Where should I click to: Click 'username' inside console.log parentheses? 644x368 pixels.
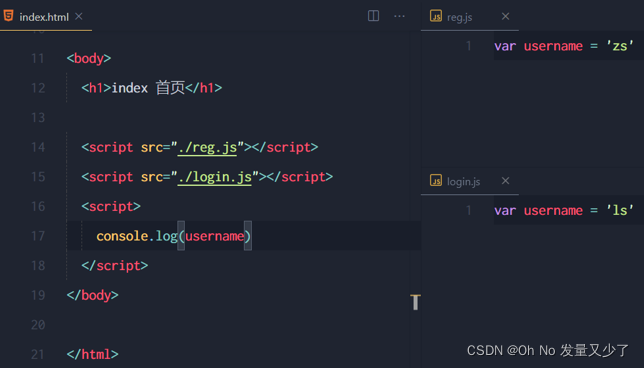click(x=214, y=237)
